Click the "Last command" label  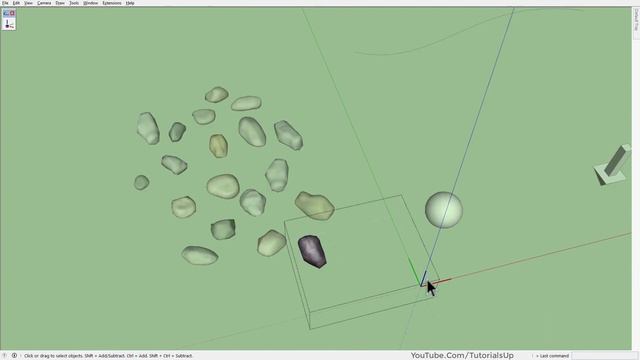point(554,356)
